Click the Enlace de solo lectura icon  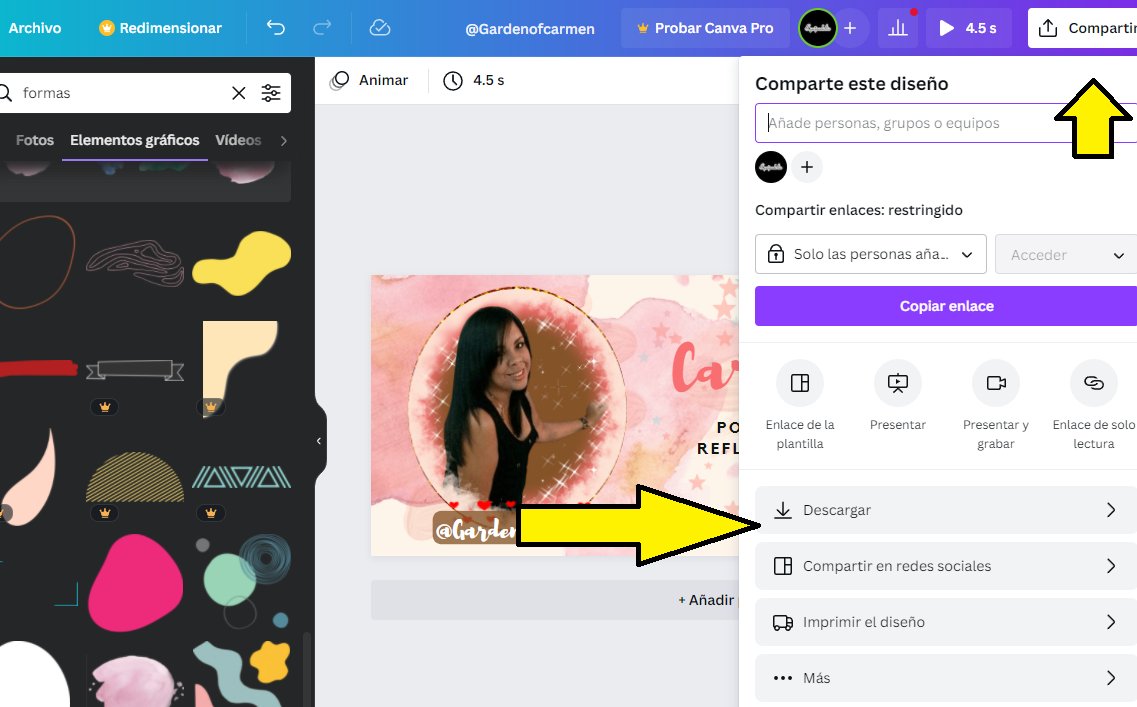1093,383
